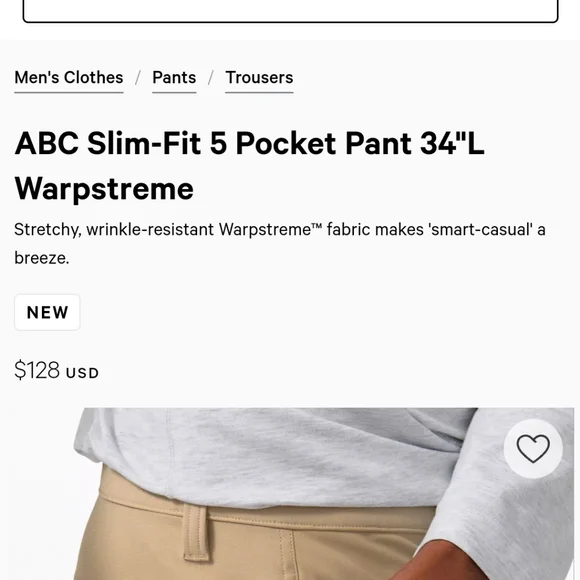Click the slash between Pants and Trousers
Image resolution: width=580 pixels, height=580 pixels.
(x=211, y=78)
